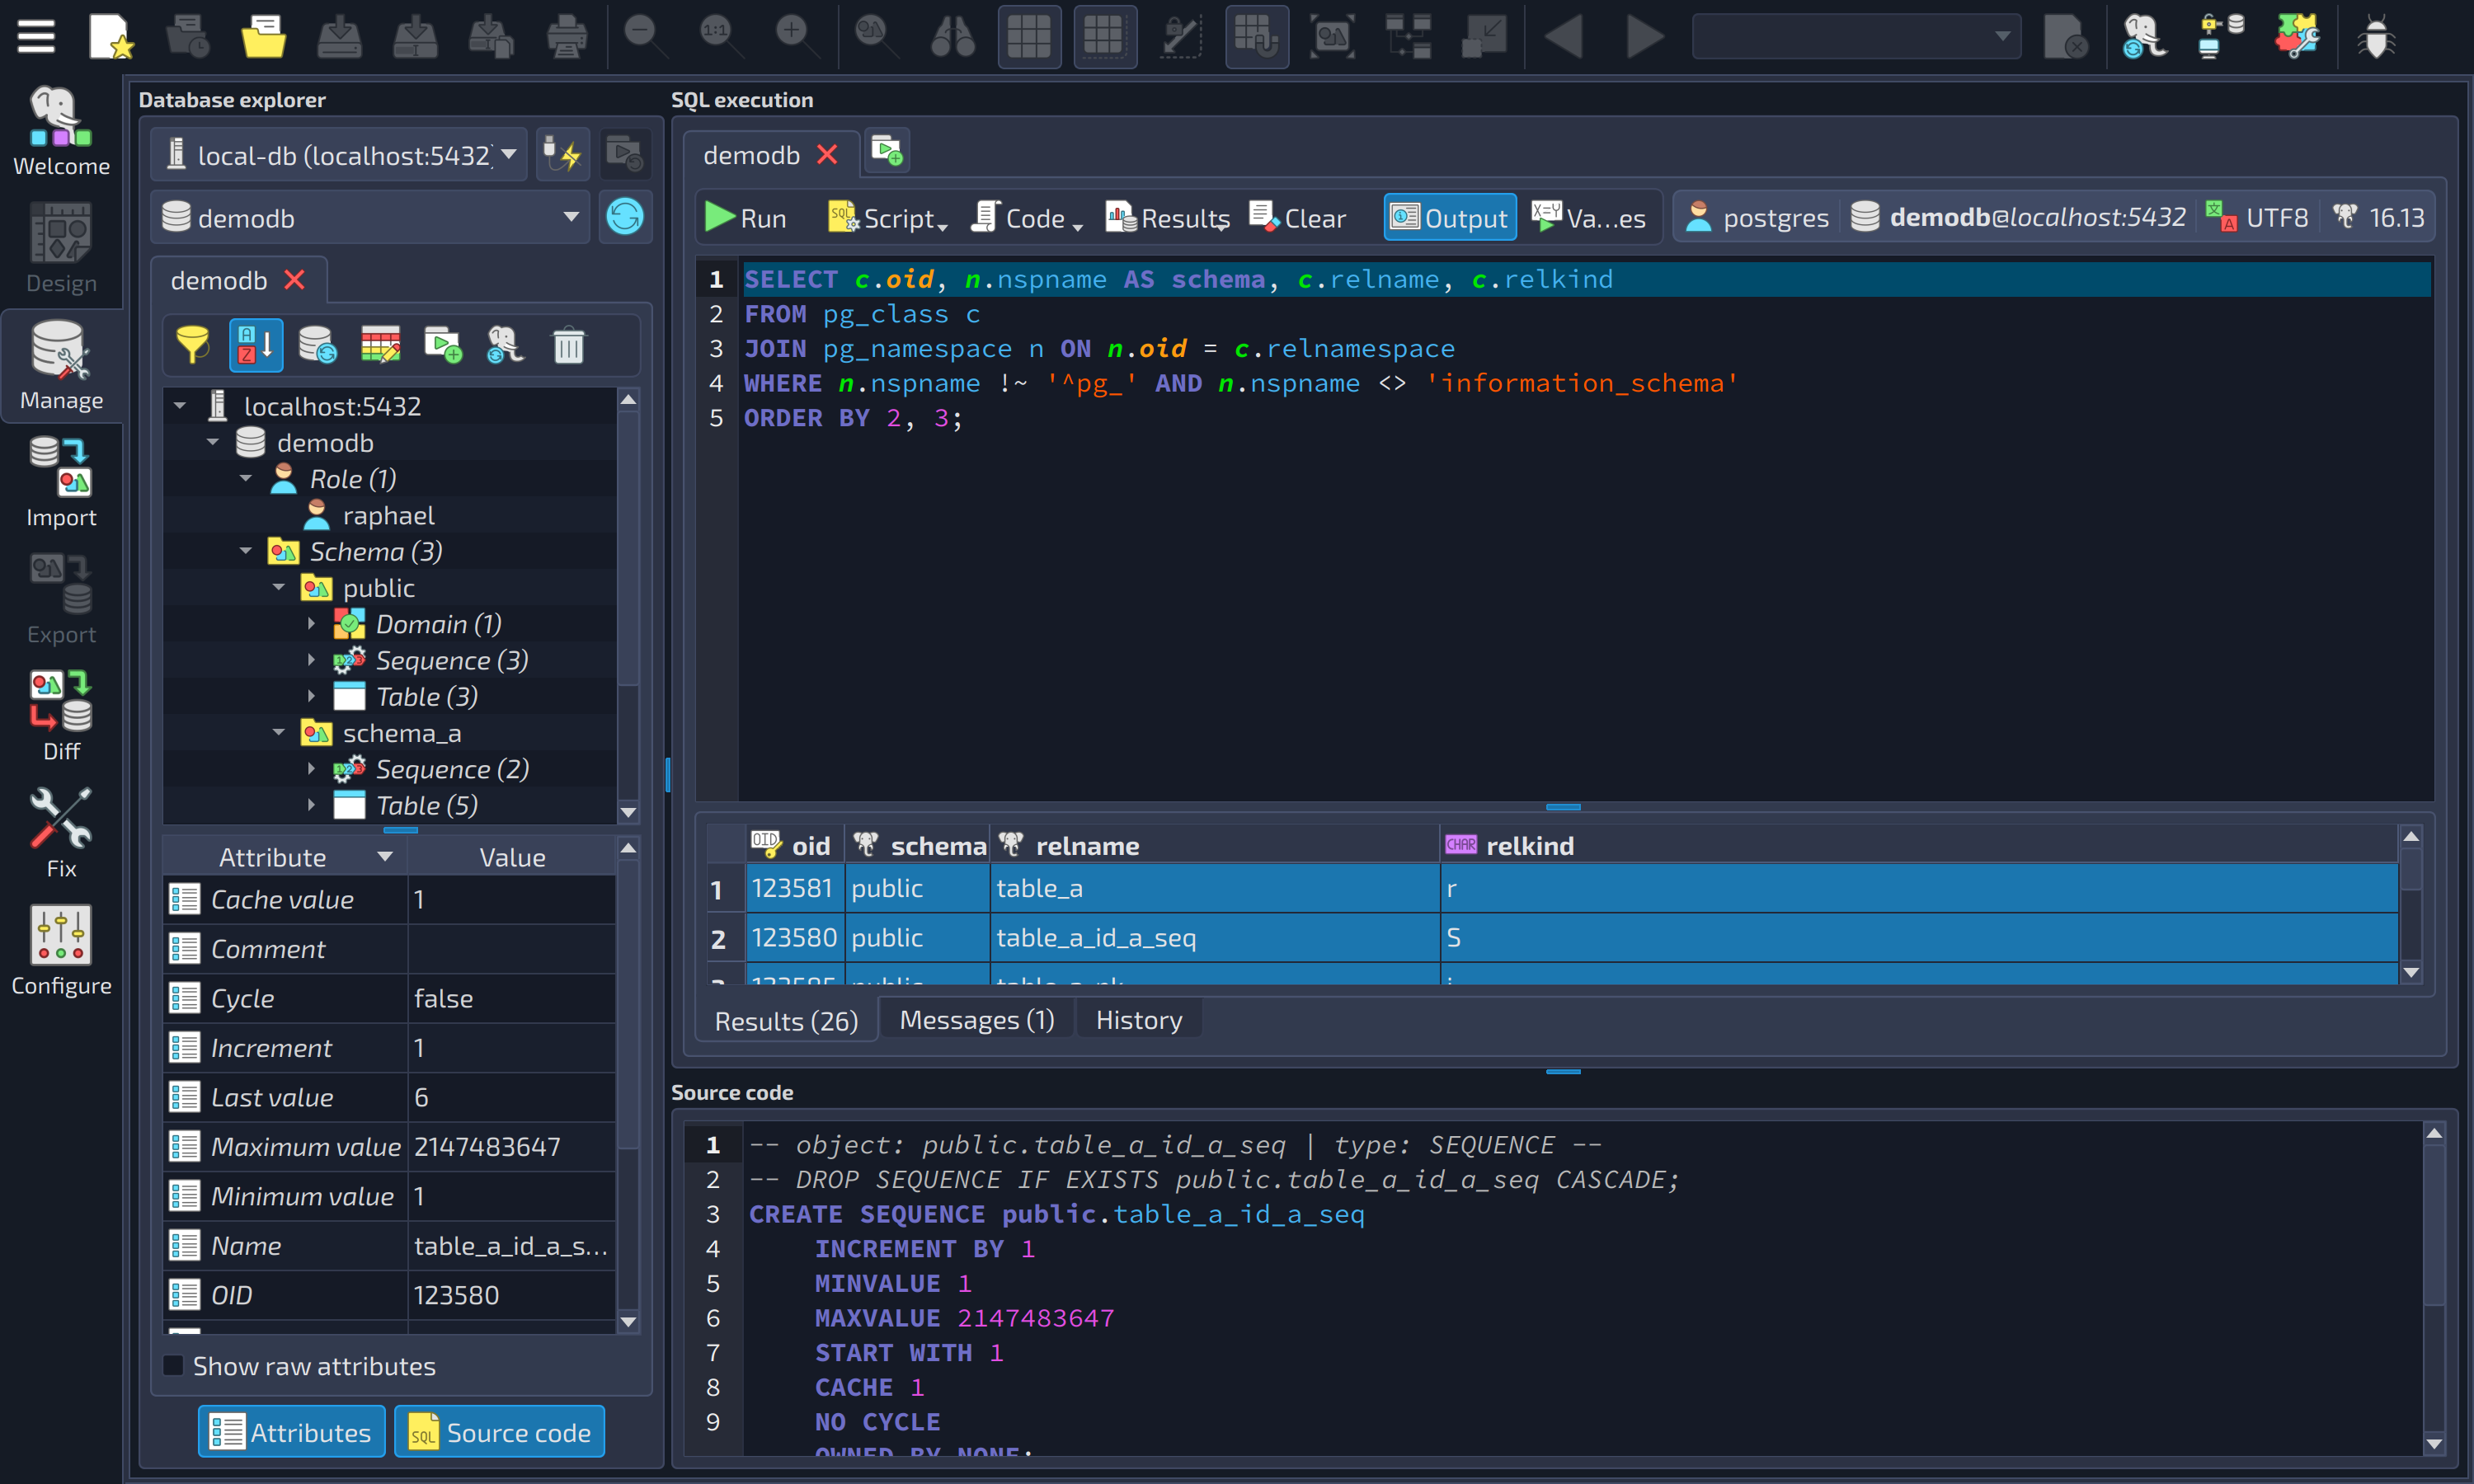
Task: Open the Configure view
Action: (x=61, y=950)
